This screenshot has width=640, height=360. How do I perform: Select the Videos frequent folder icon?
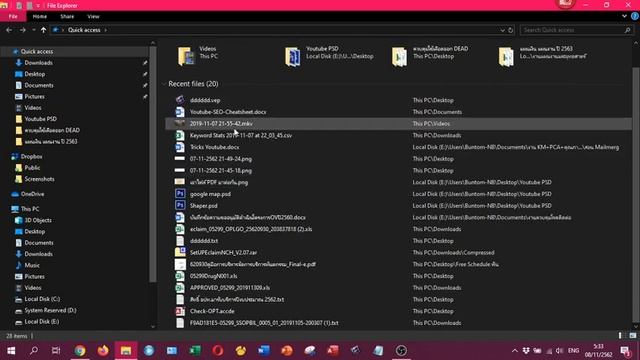[x=186, y=56]
